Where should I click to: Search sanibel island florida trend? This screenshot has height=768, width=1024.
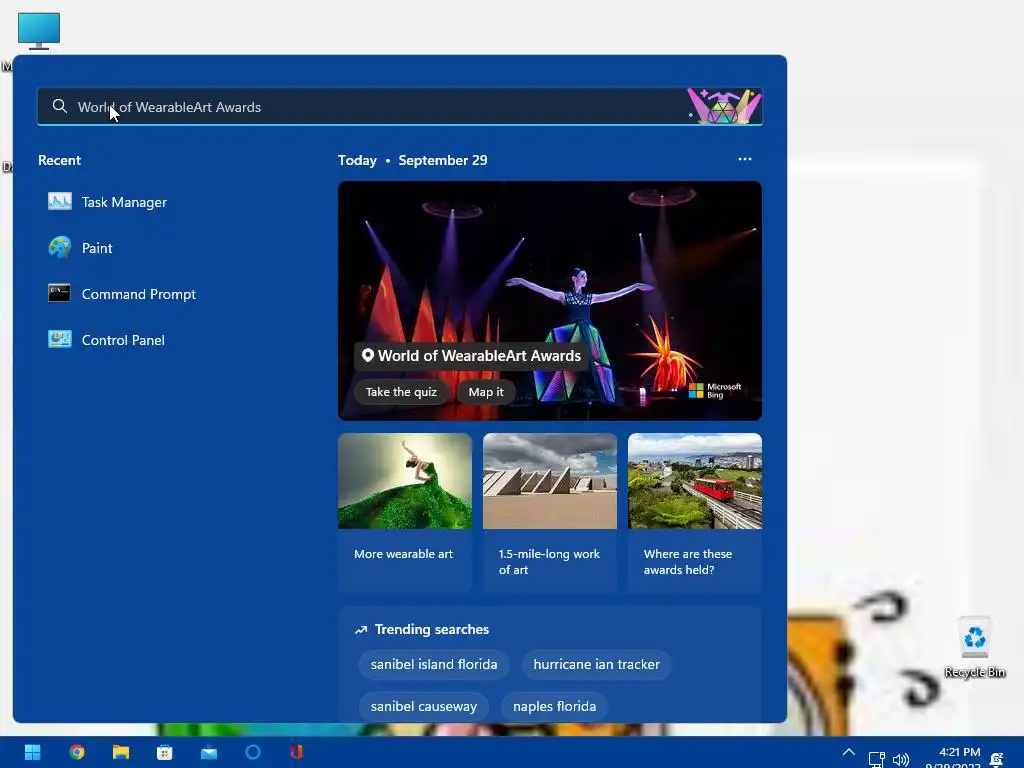click(434, 664)
